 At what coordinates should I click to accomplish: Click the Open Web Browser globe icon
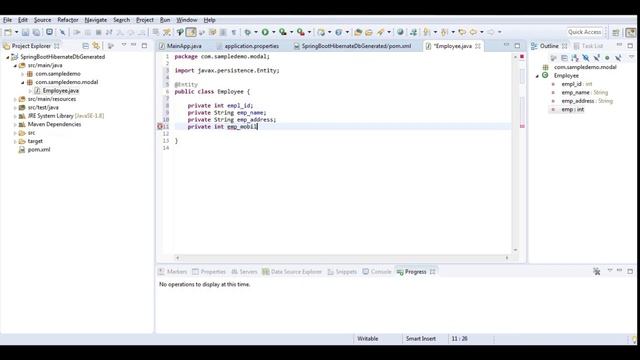coord(400,32)
